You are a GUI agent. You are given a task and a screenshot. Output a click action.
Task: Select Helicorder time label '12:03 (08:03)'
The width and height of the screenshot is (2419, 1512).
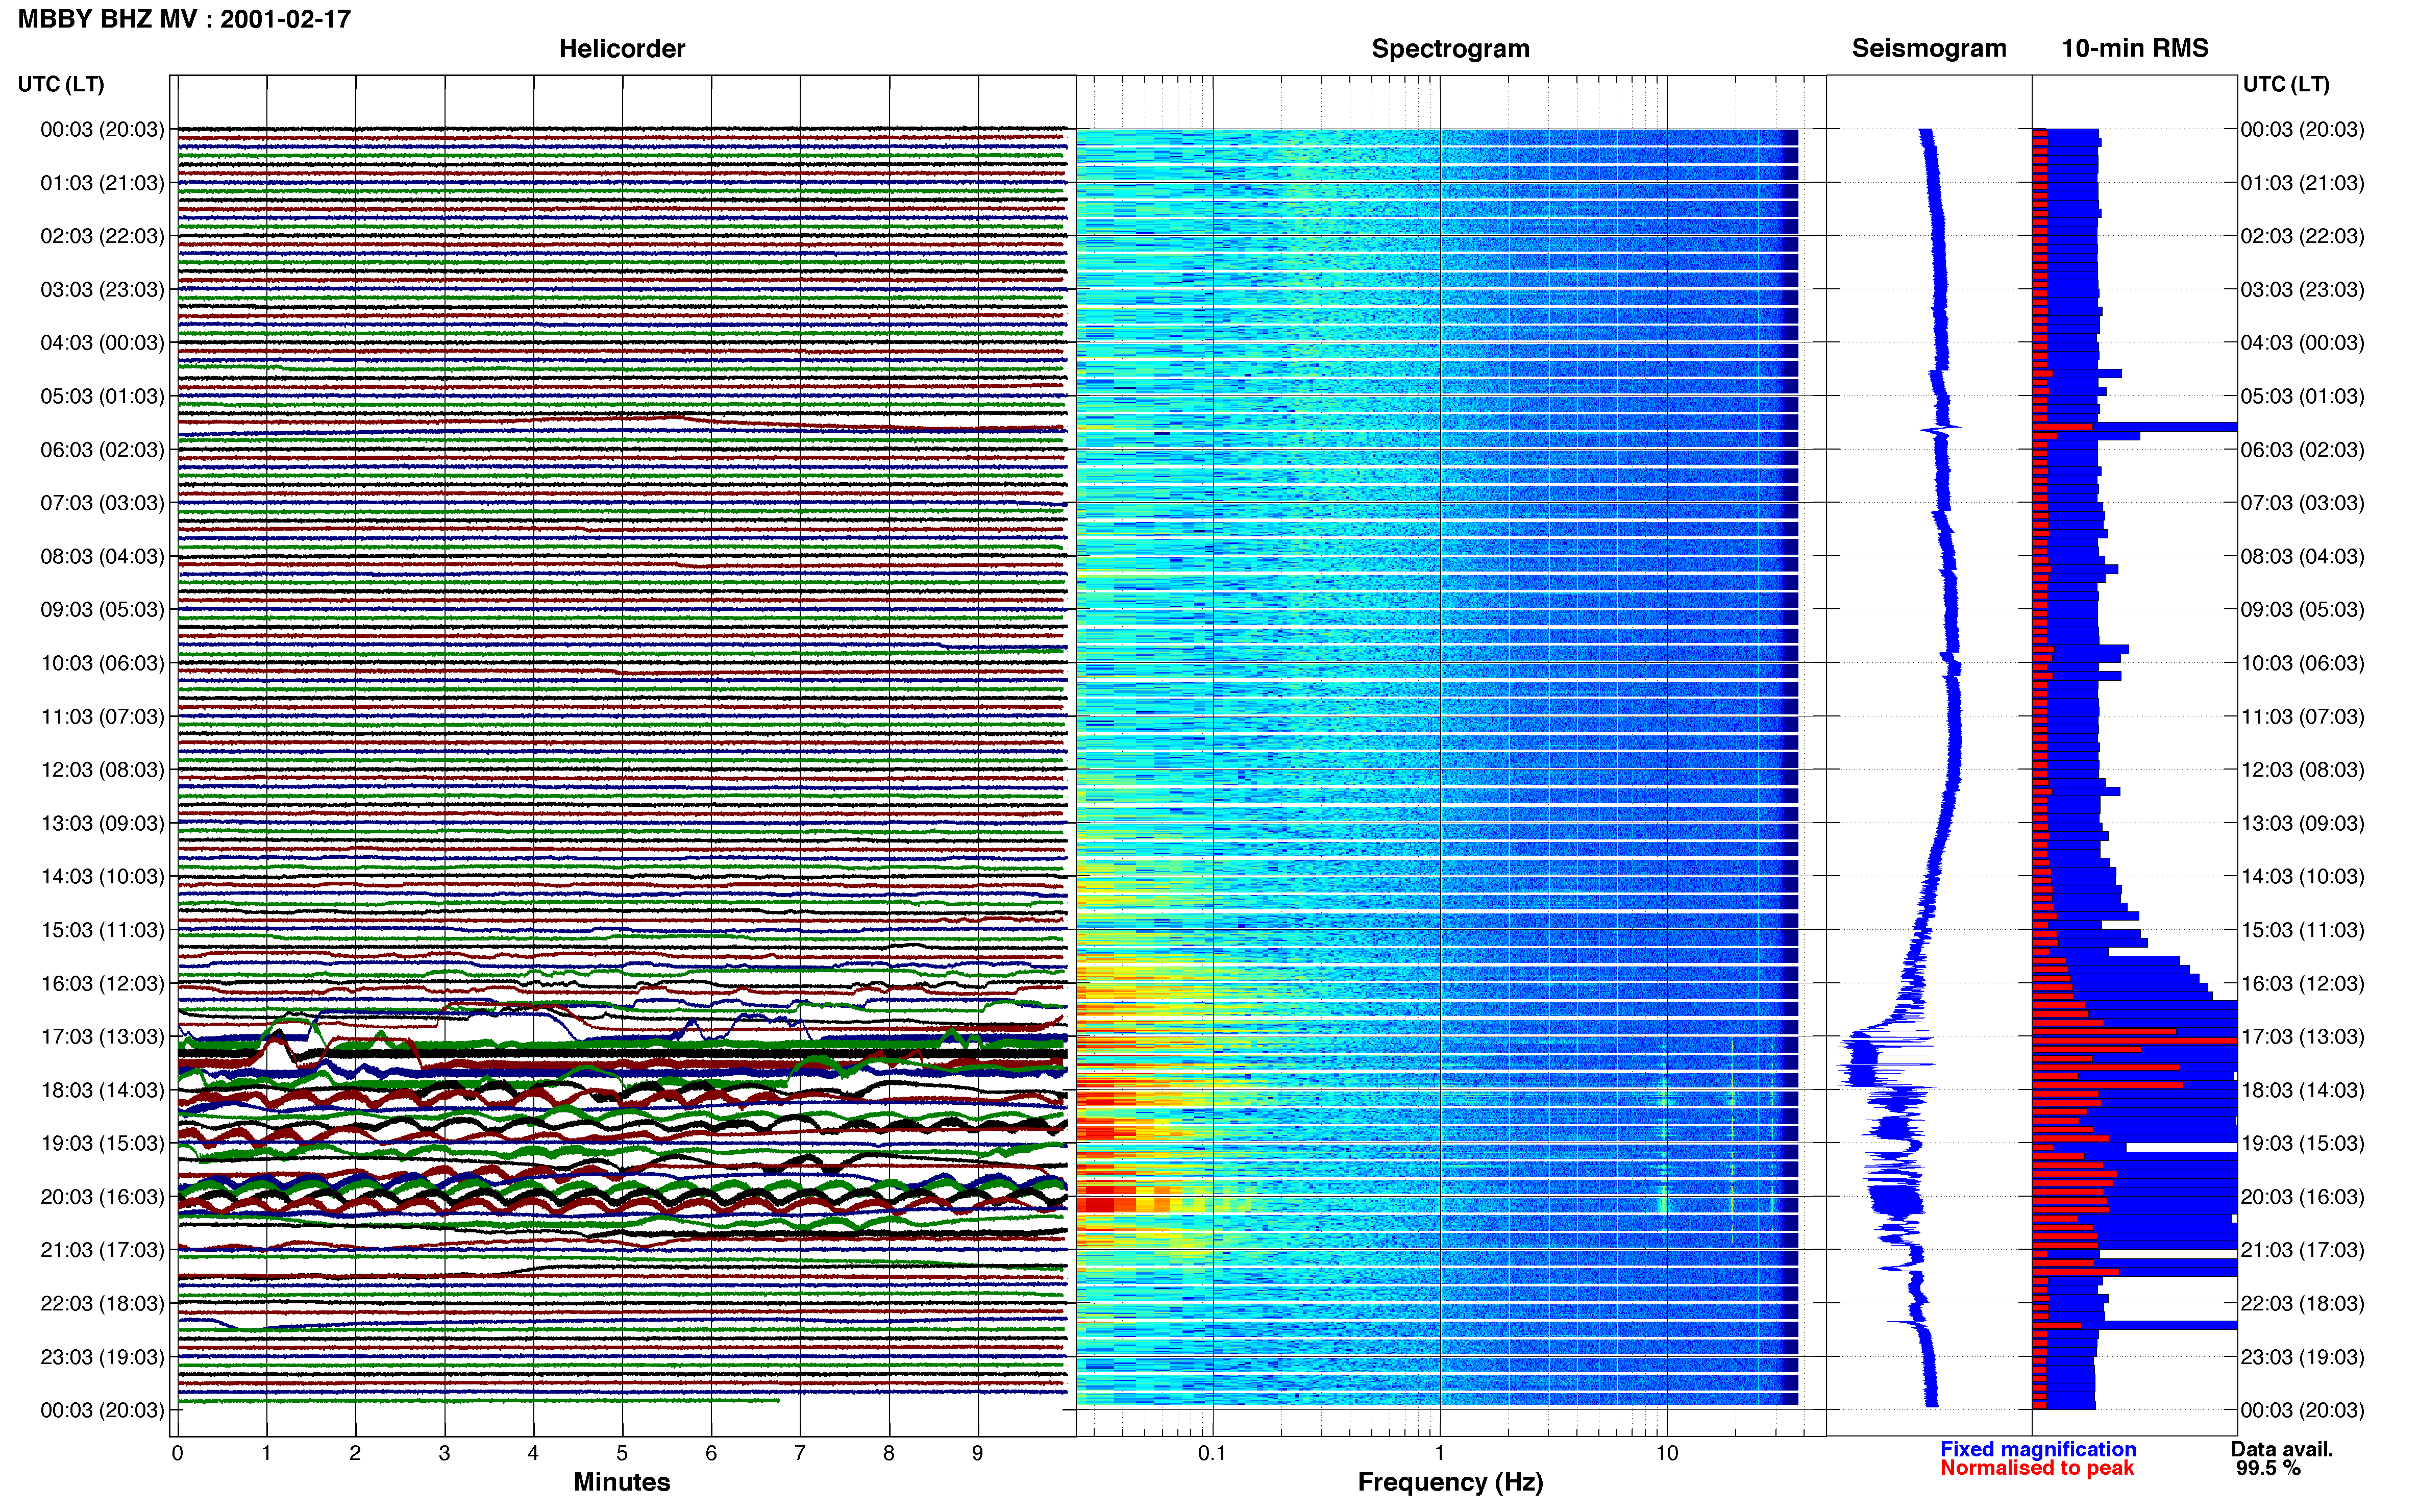[102, 770]
